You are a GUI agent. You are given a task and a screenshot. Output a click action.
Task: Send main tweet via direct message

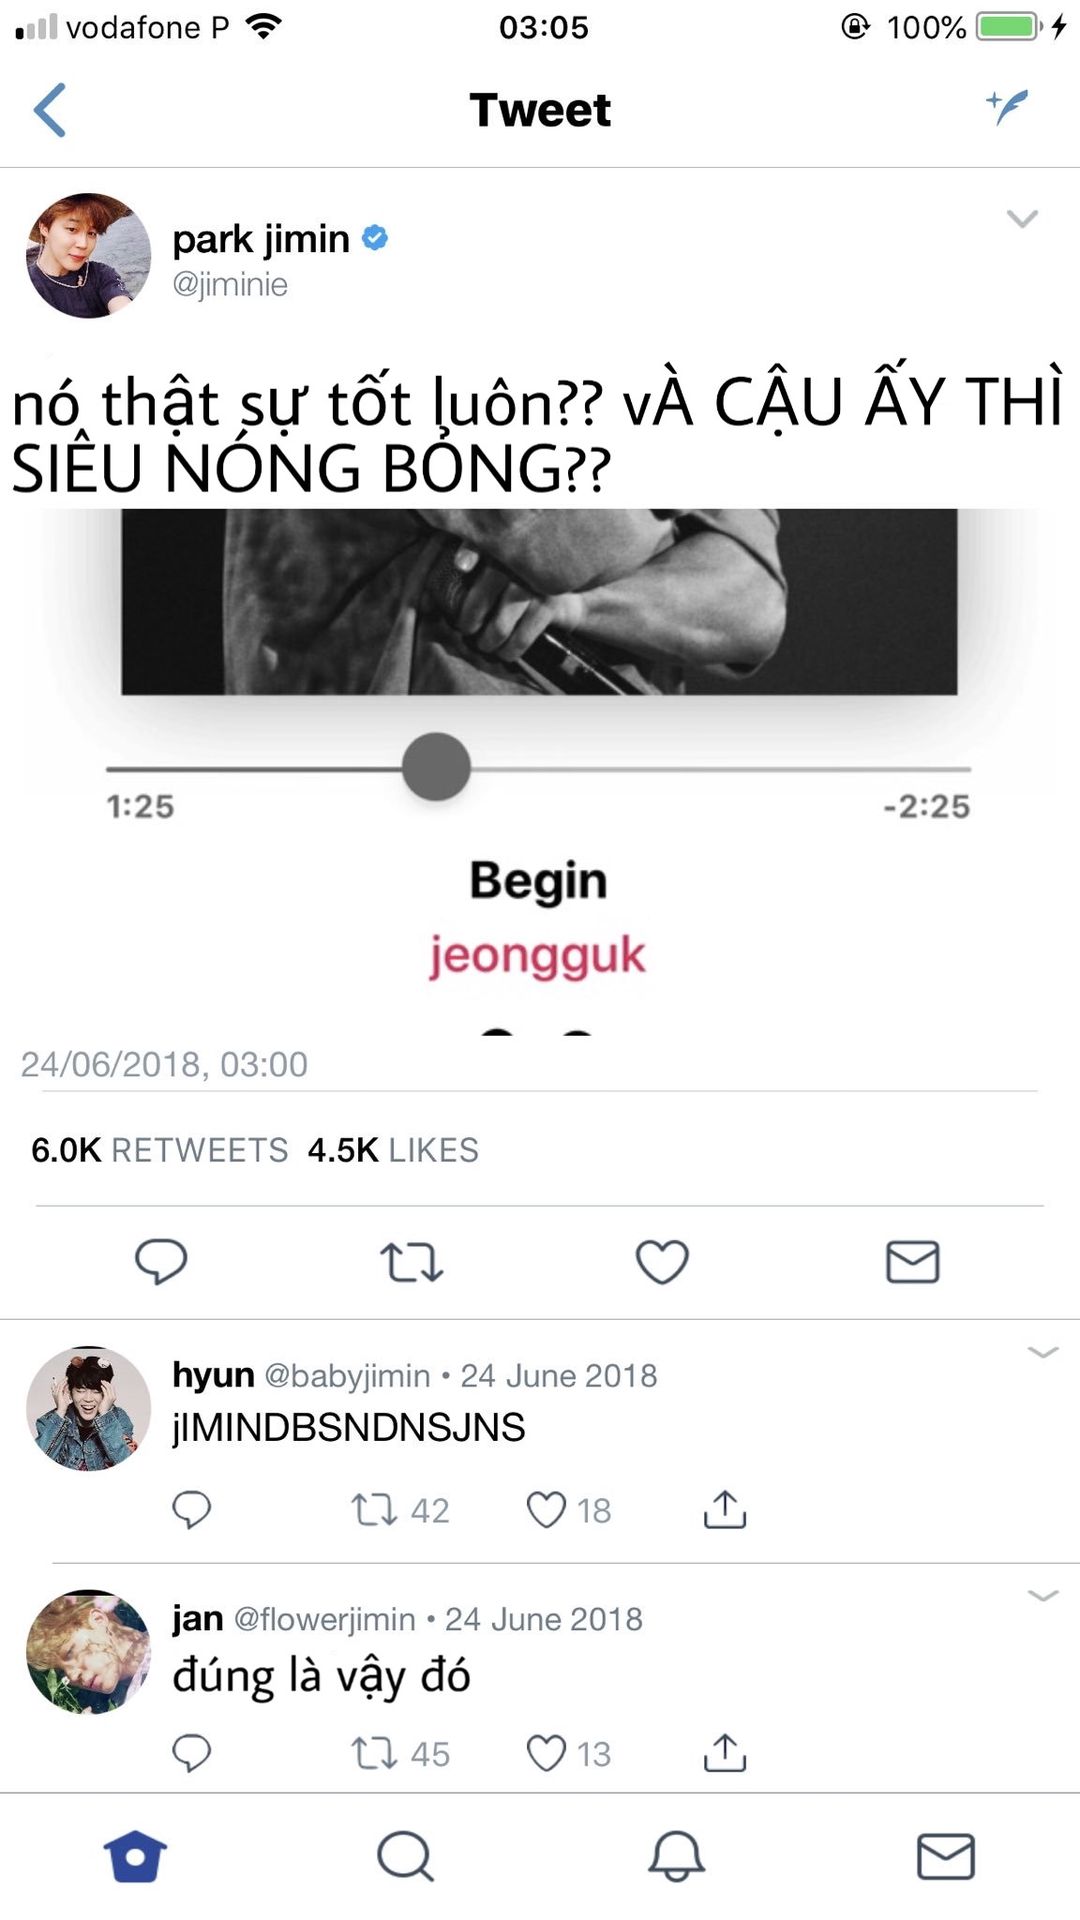coord(913,1262)
